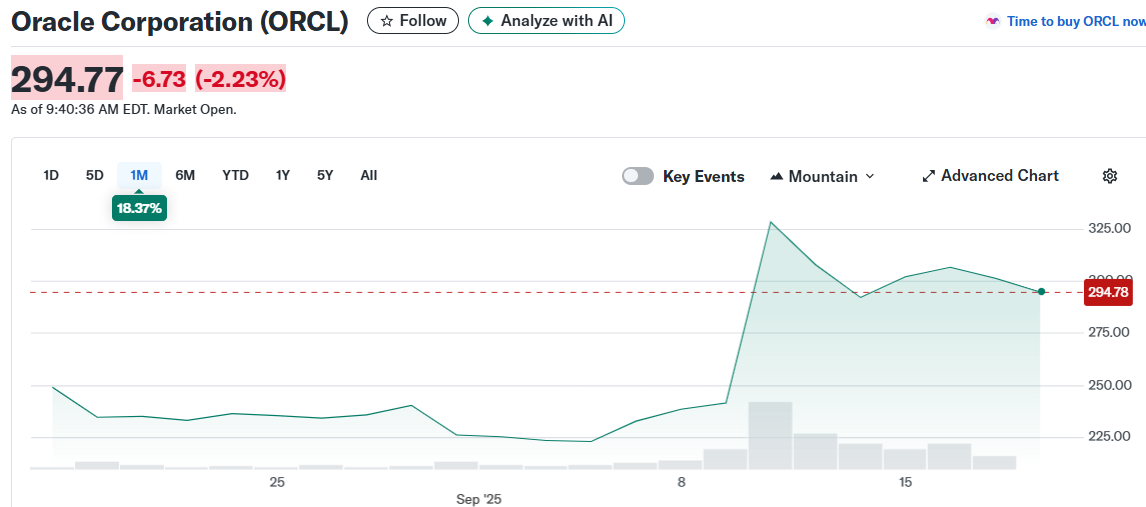Click the (-2.23%) percent change value
This screenshot has width=1146, height=507.
[x=240, y=79]
